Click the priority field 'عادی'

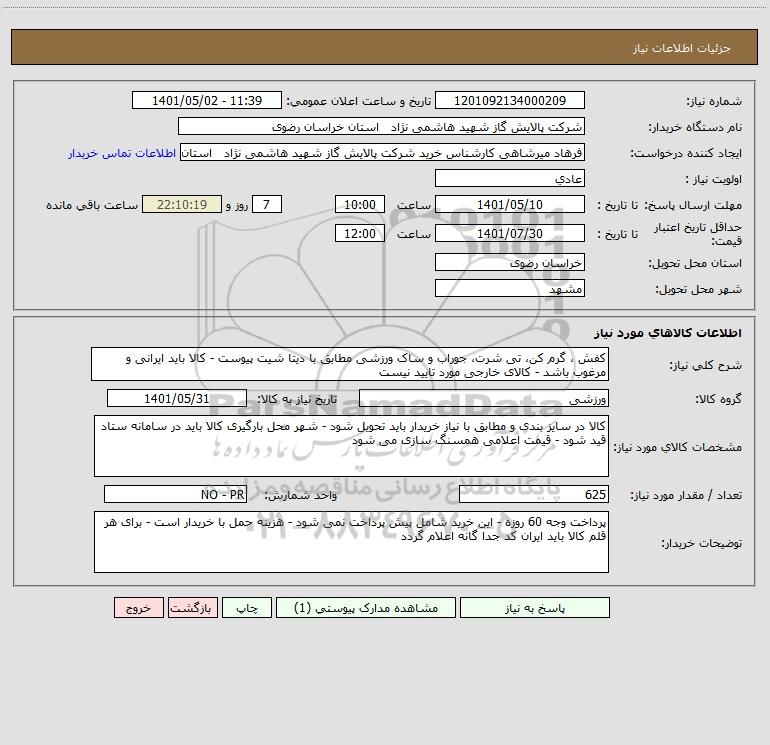(x=510, y=178)
